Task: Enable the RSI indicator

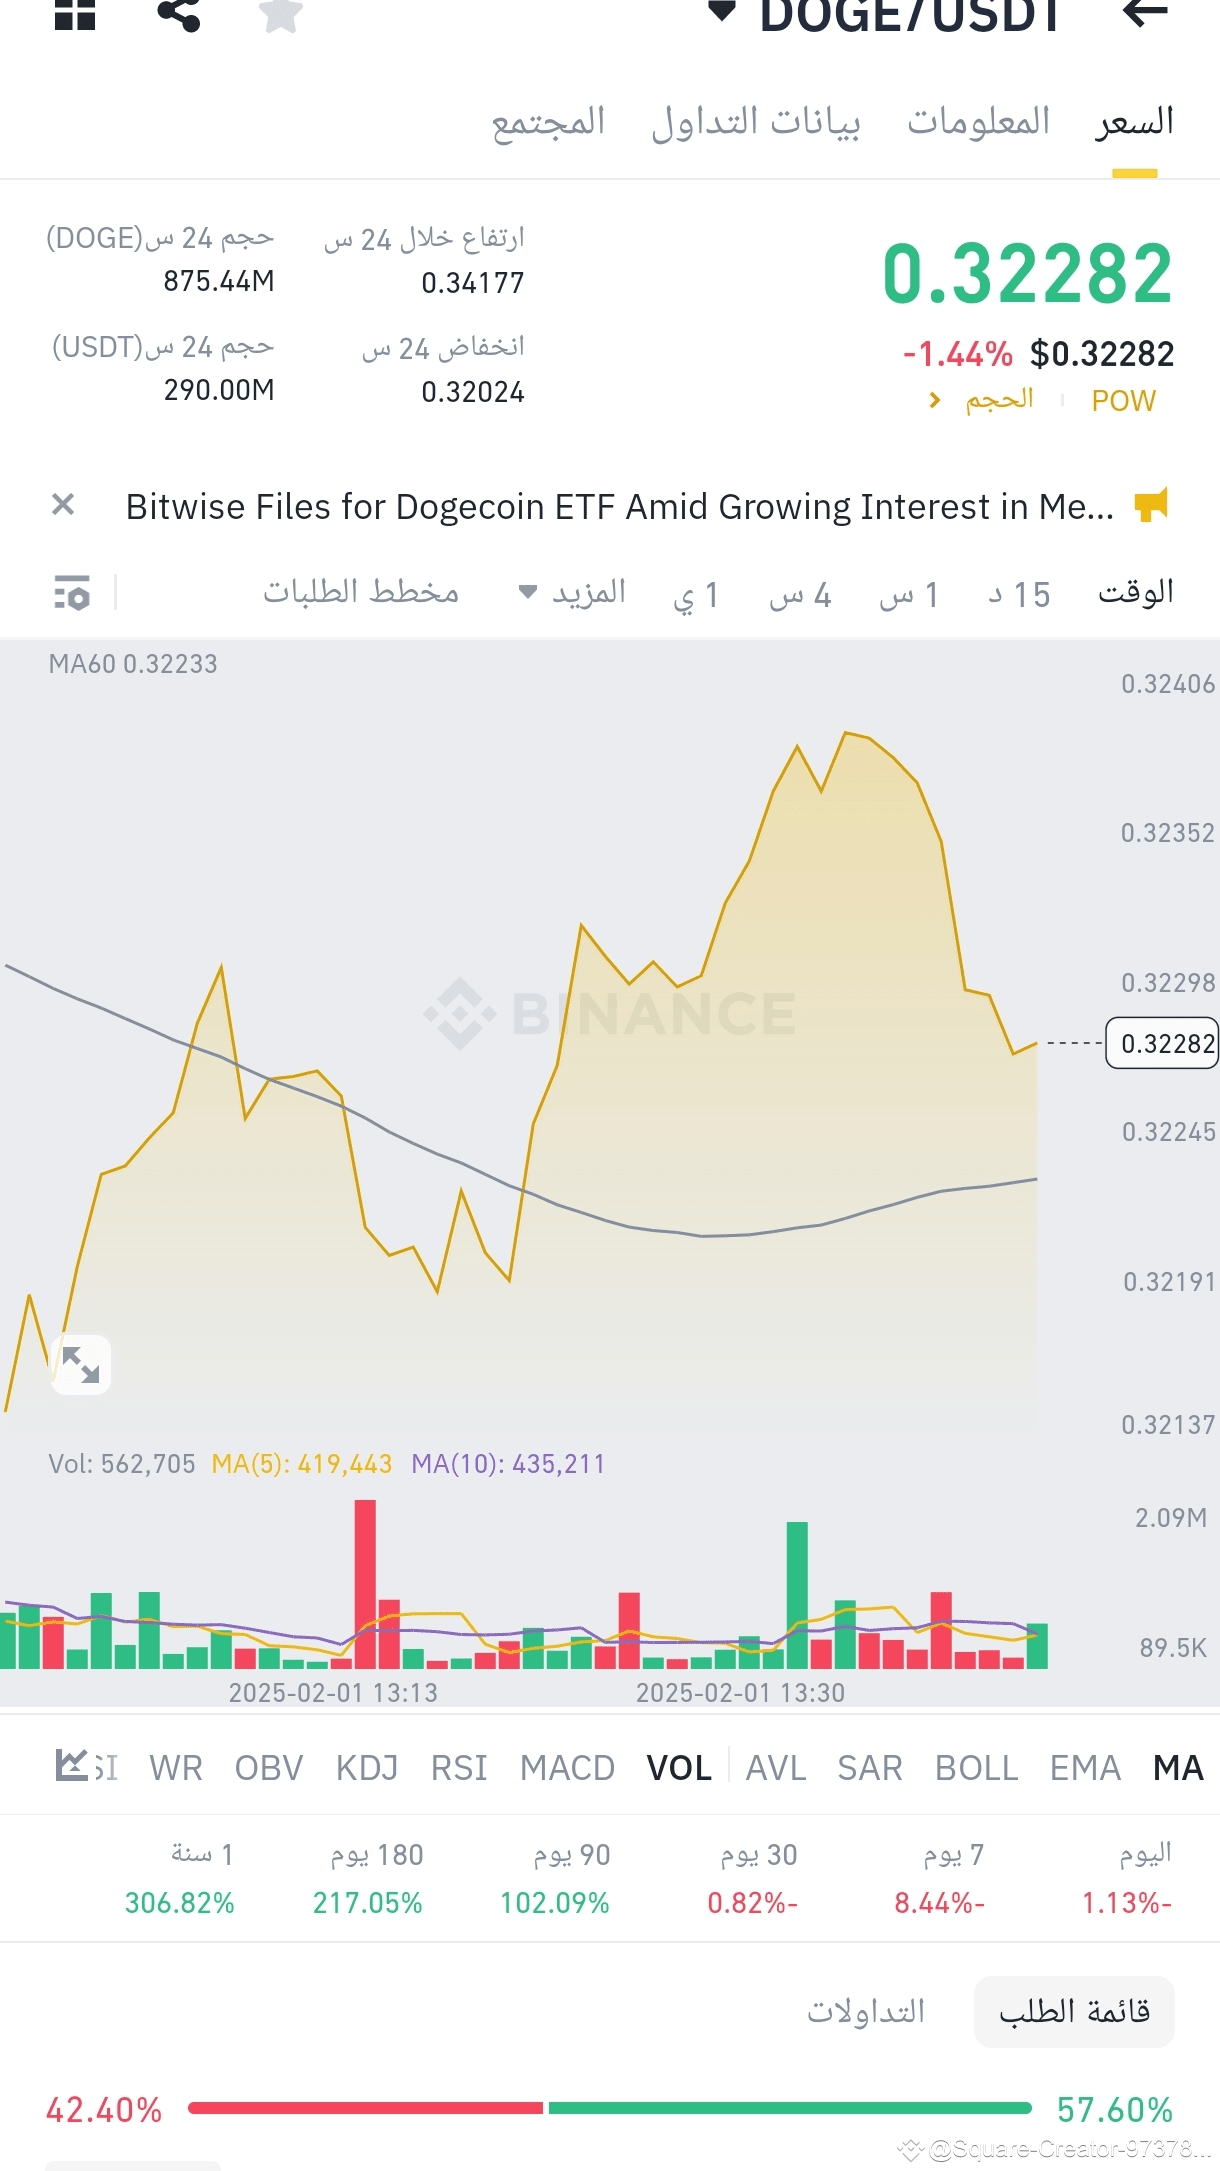Action: tap(459, 1767)
